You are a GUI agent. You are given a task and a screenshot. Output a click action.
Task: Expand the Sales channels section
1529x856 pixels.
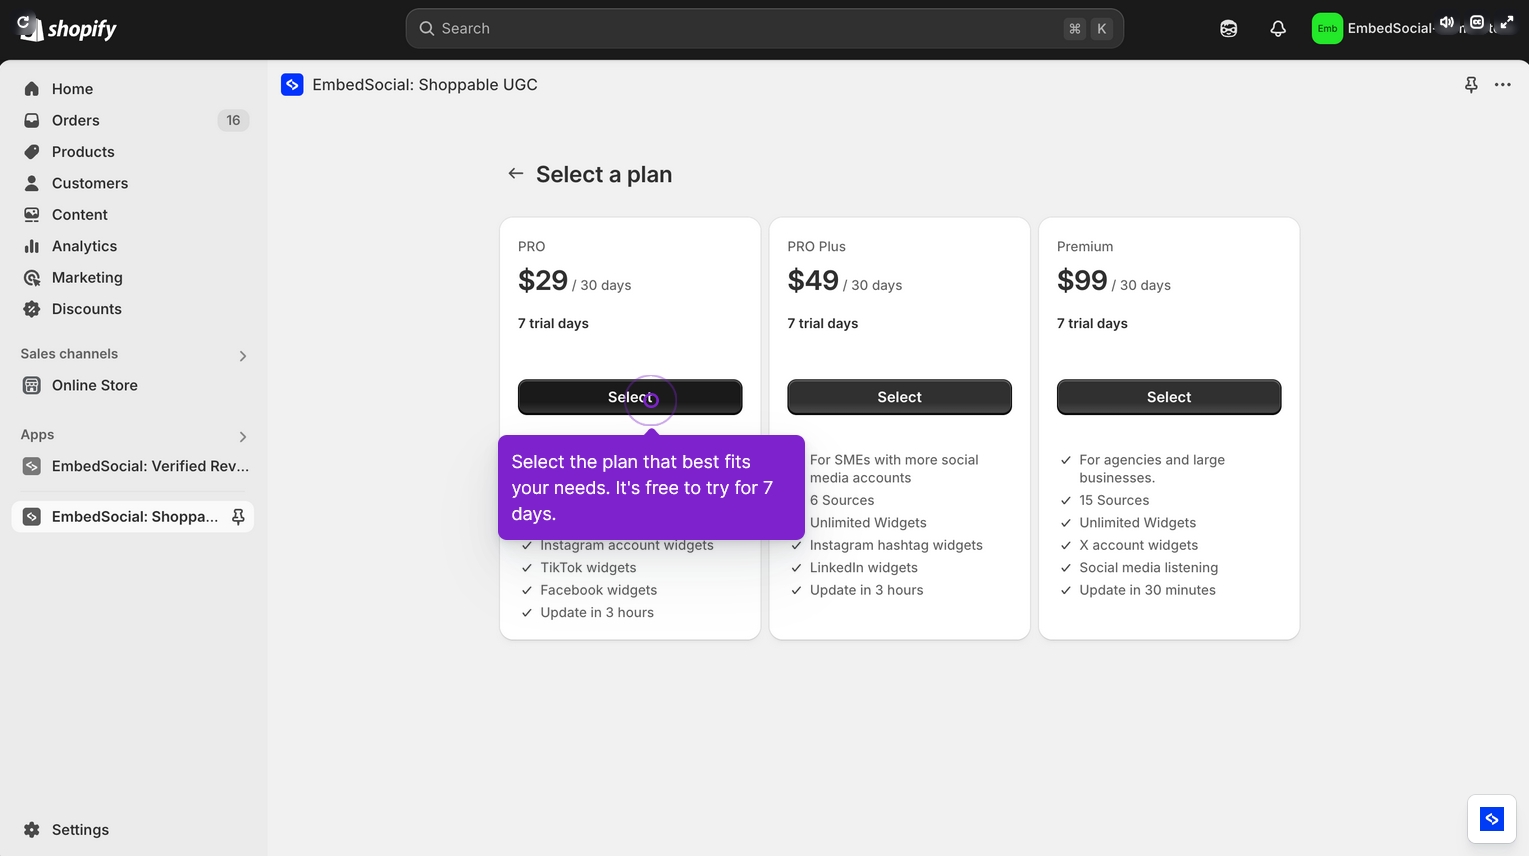click(242, 355)
